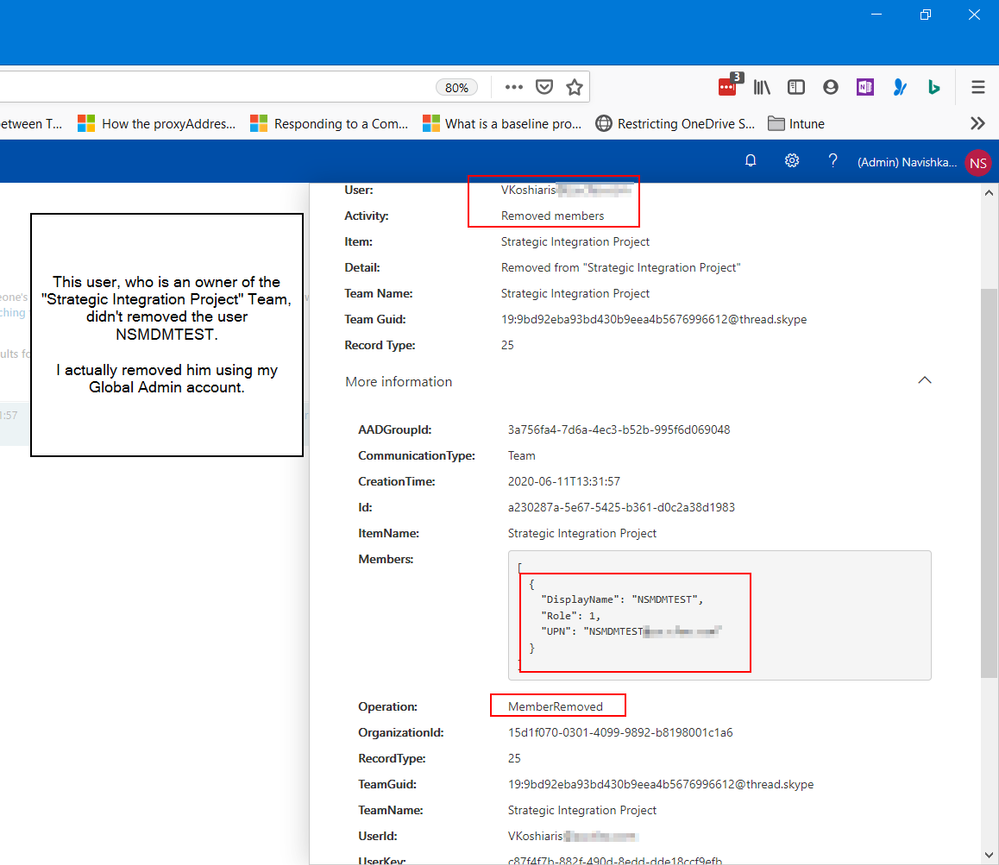Open the Firefox account icon
The width and height of the screenshot is (999, 865).
pyautogui.click(x=830, y=87)
